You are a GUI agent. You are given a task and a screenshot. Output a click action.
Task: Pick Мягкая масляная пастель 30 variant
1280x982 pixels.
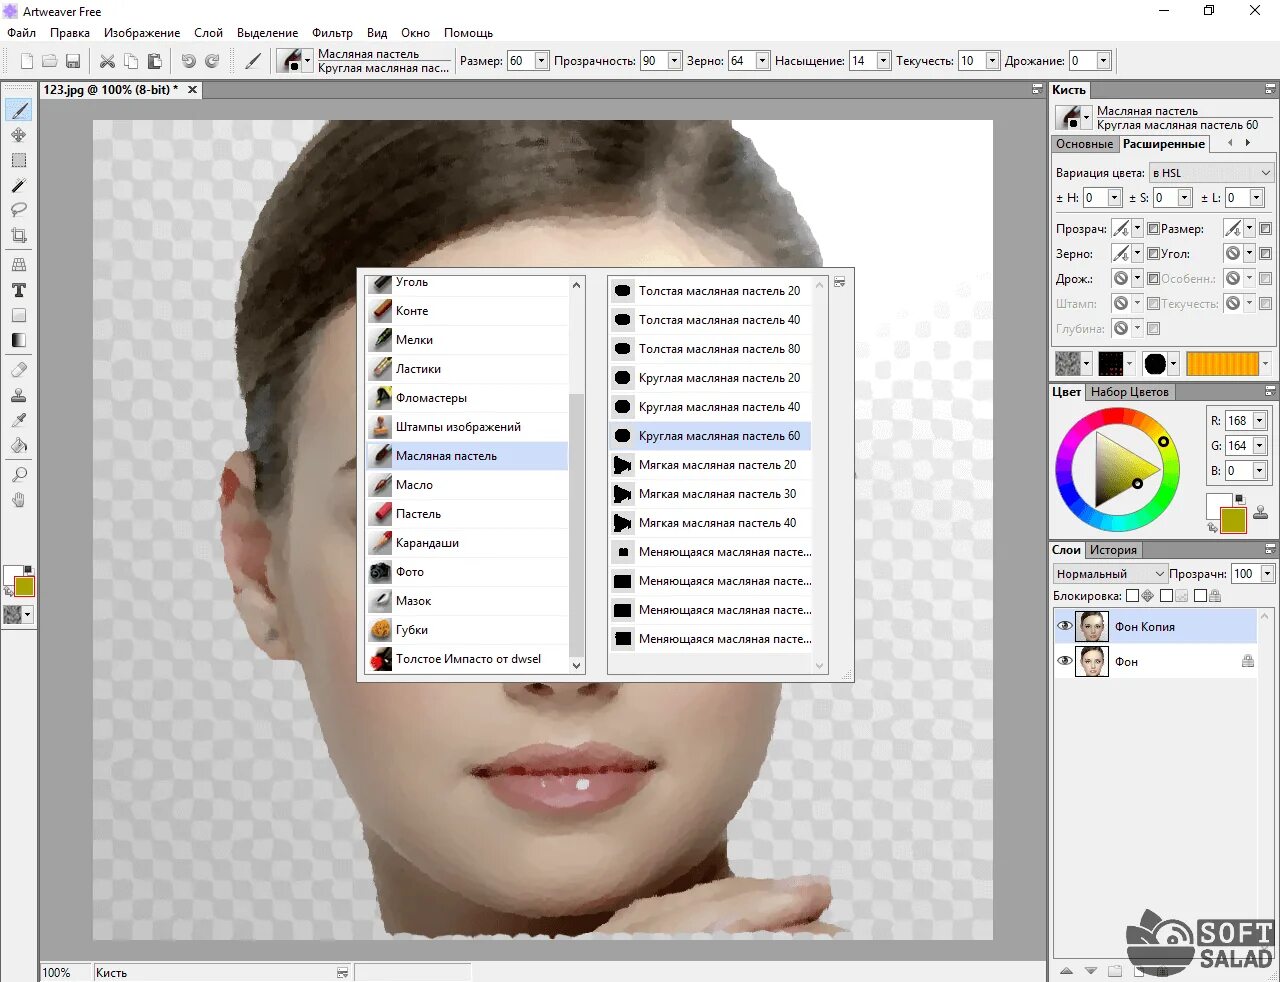[x=709, y=494]
